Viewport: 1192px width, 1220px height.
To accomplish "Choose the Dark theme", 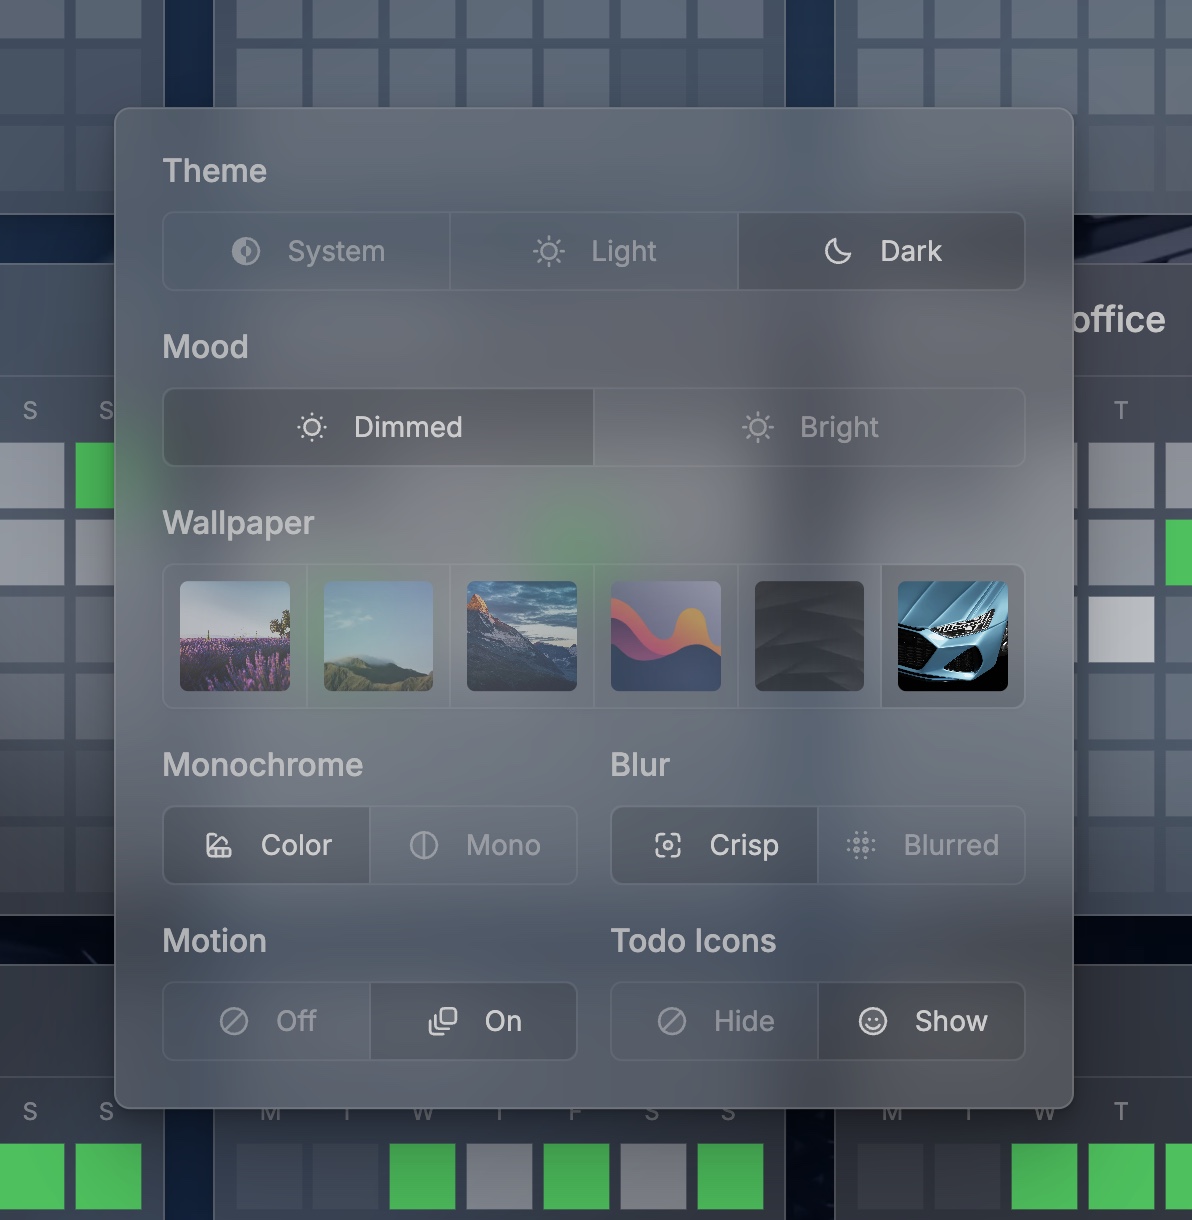I will click(881, 251).
